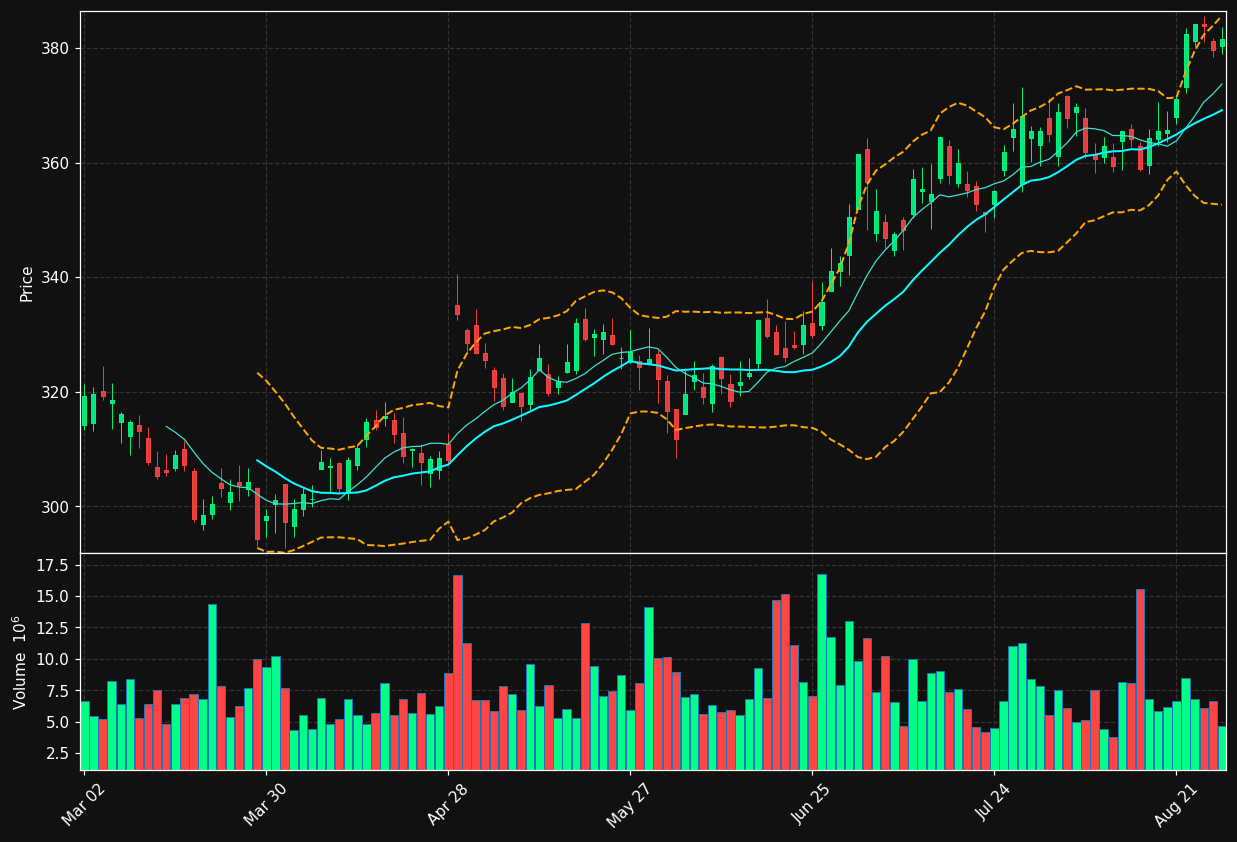Click the 300 price axis label

(55, 507)
